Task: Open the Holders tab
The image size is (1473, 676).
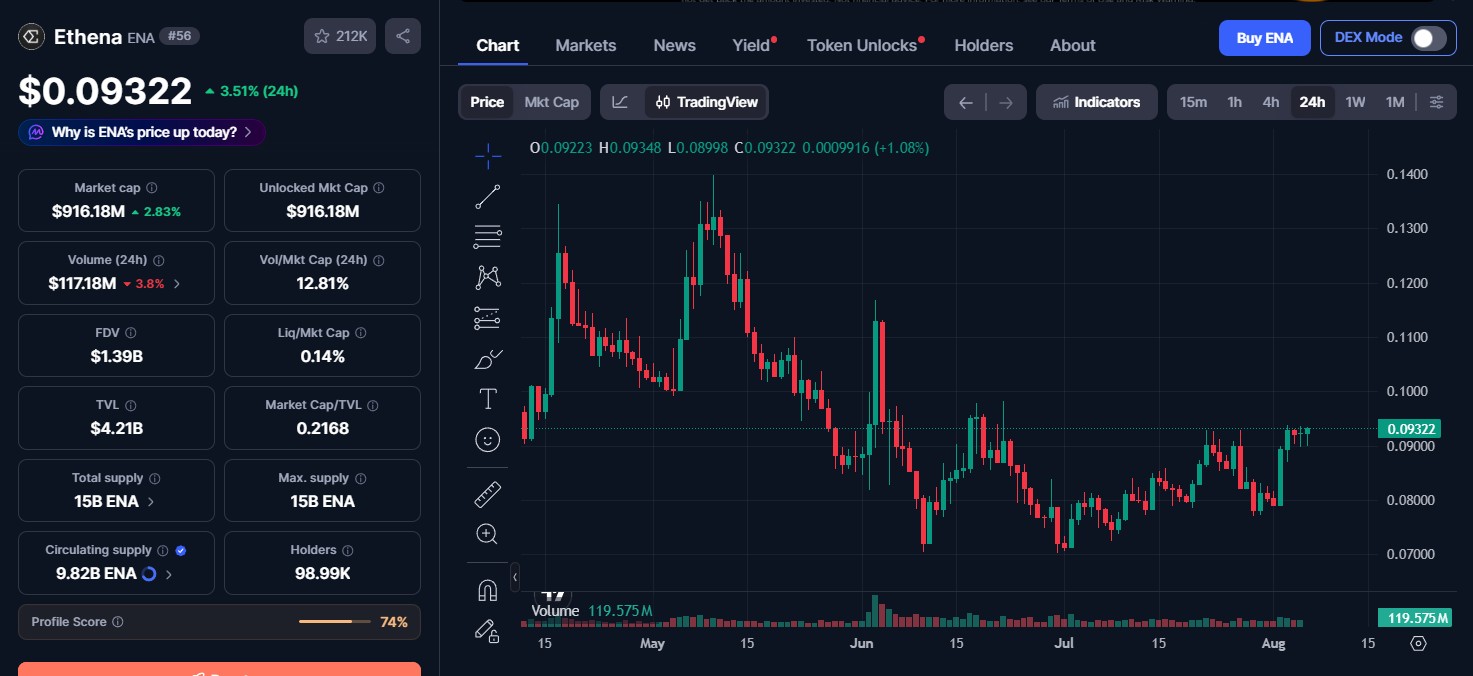Action: coord(984,45)
